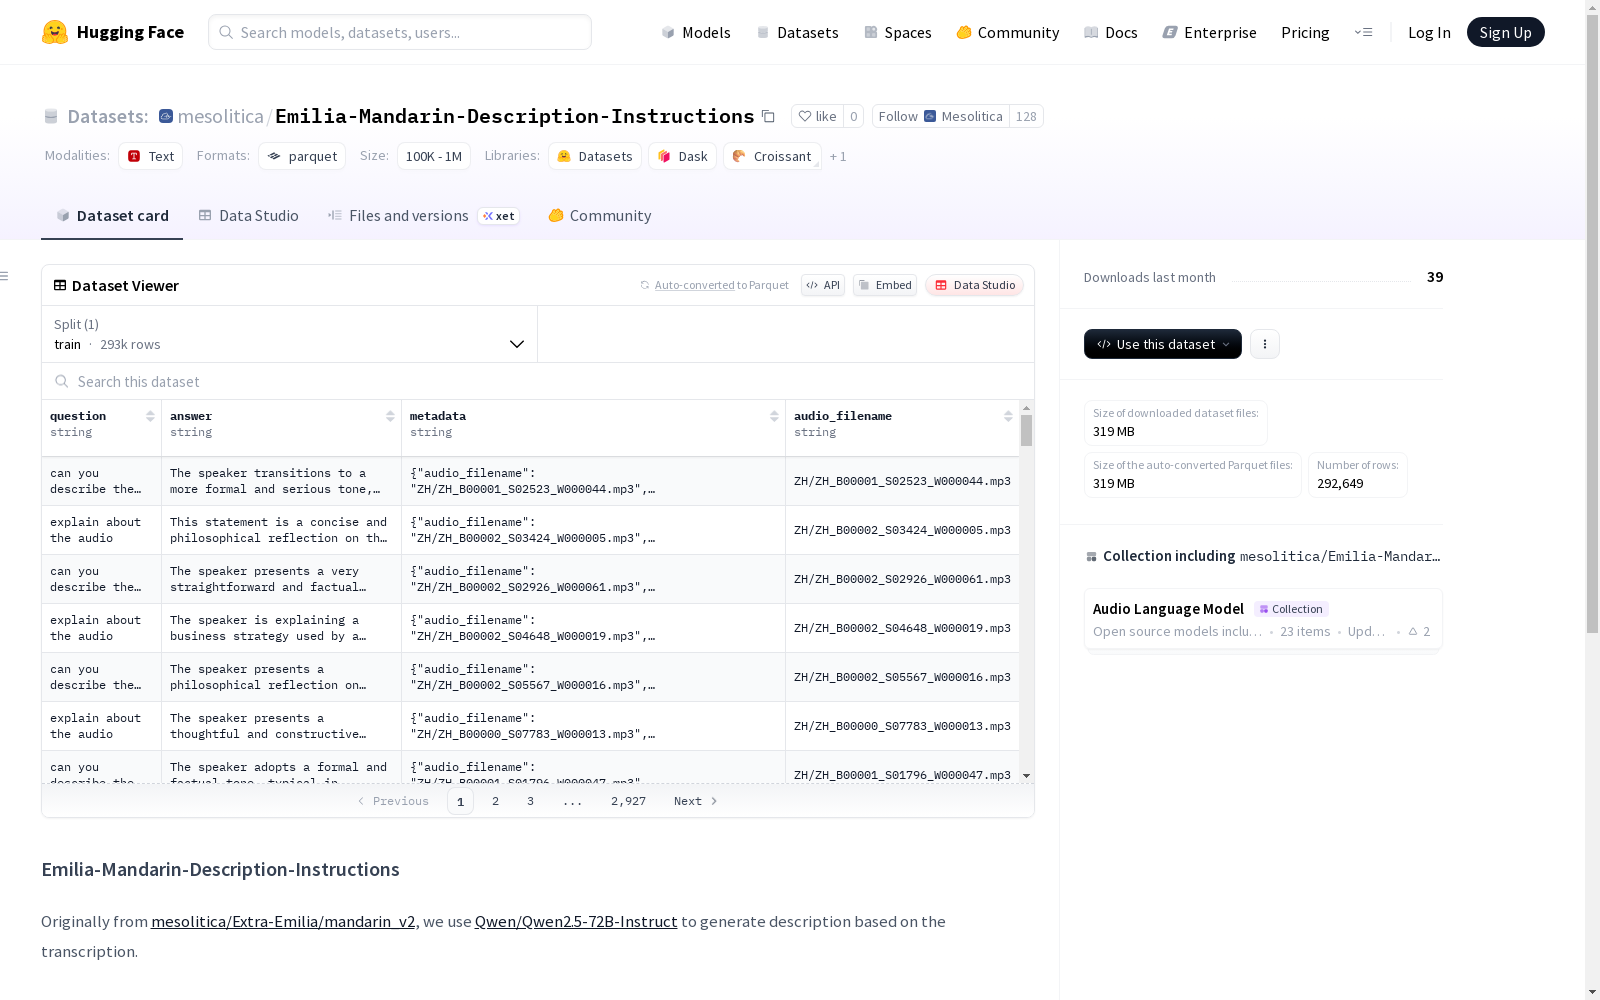The height and width of the screenshot is (1000, 1600).
Task: Go to page 2 of the table
Action: (495, 801)
